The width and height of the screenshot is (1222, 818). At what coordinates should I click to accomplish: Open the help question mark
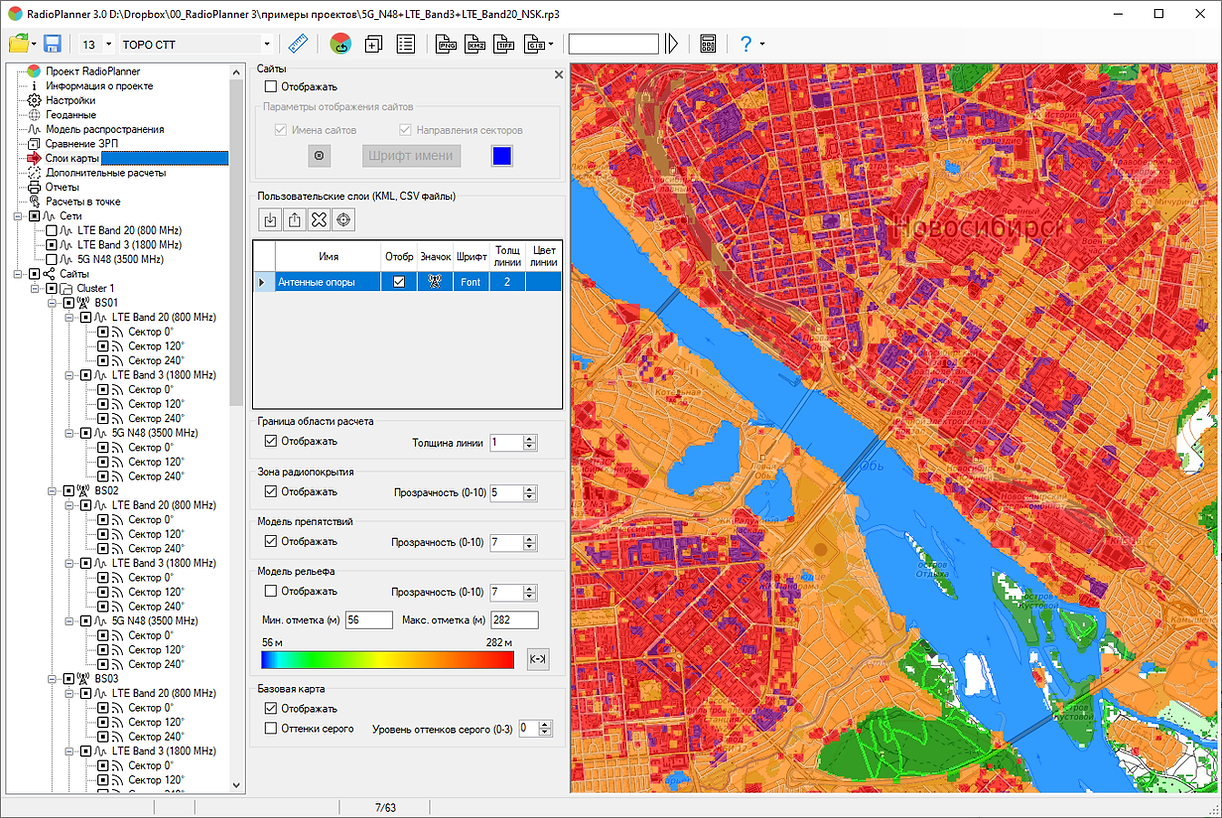[745, 44]
